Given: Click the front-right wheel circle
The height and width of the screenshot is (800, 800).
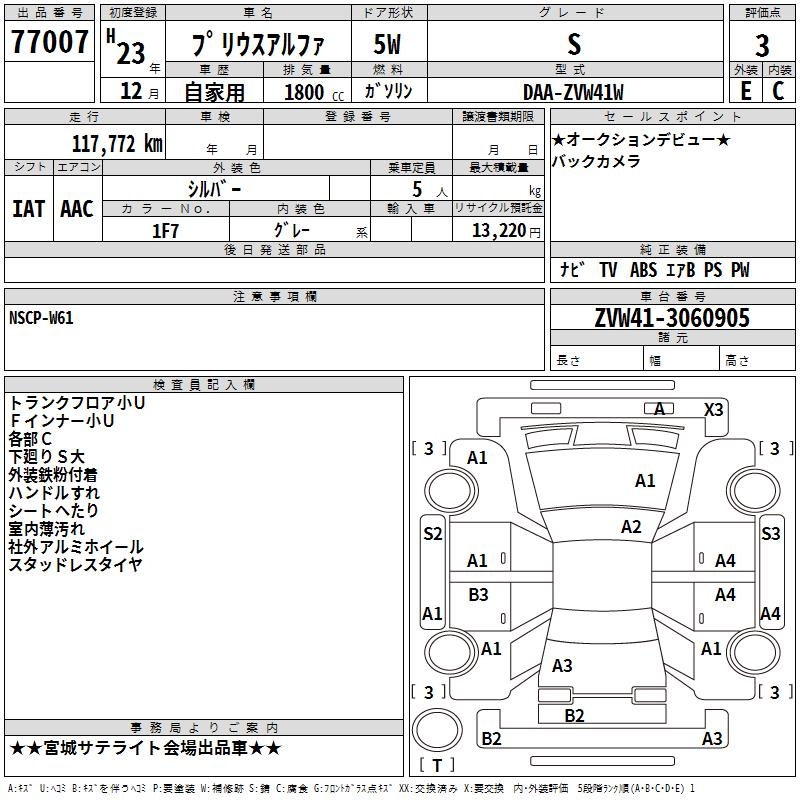Looking at the screenshot, I should (x=753, y=491).
